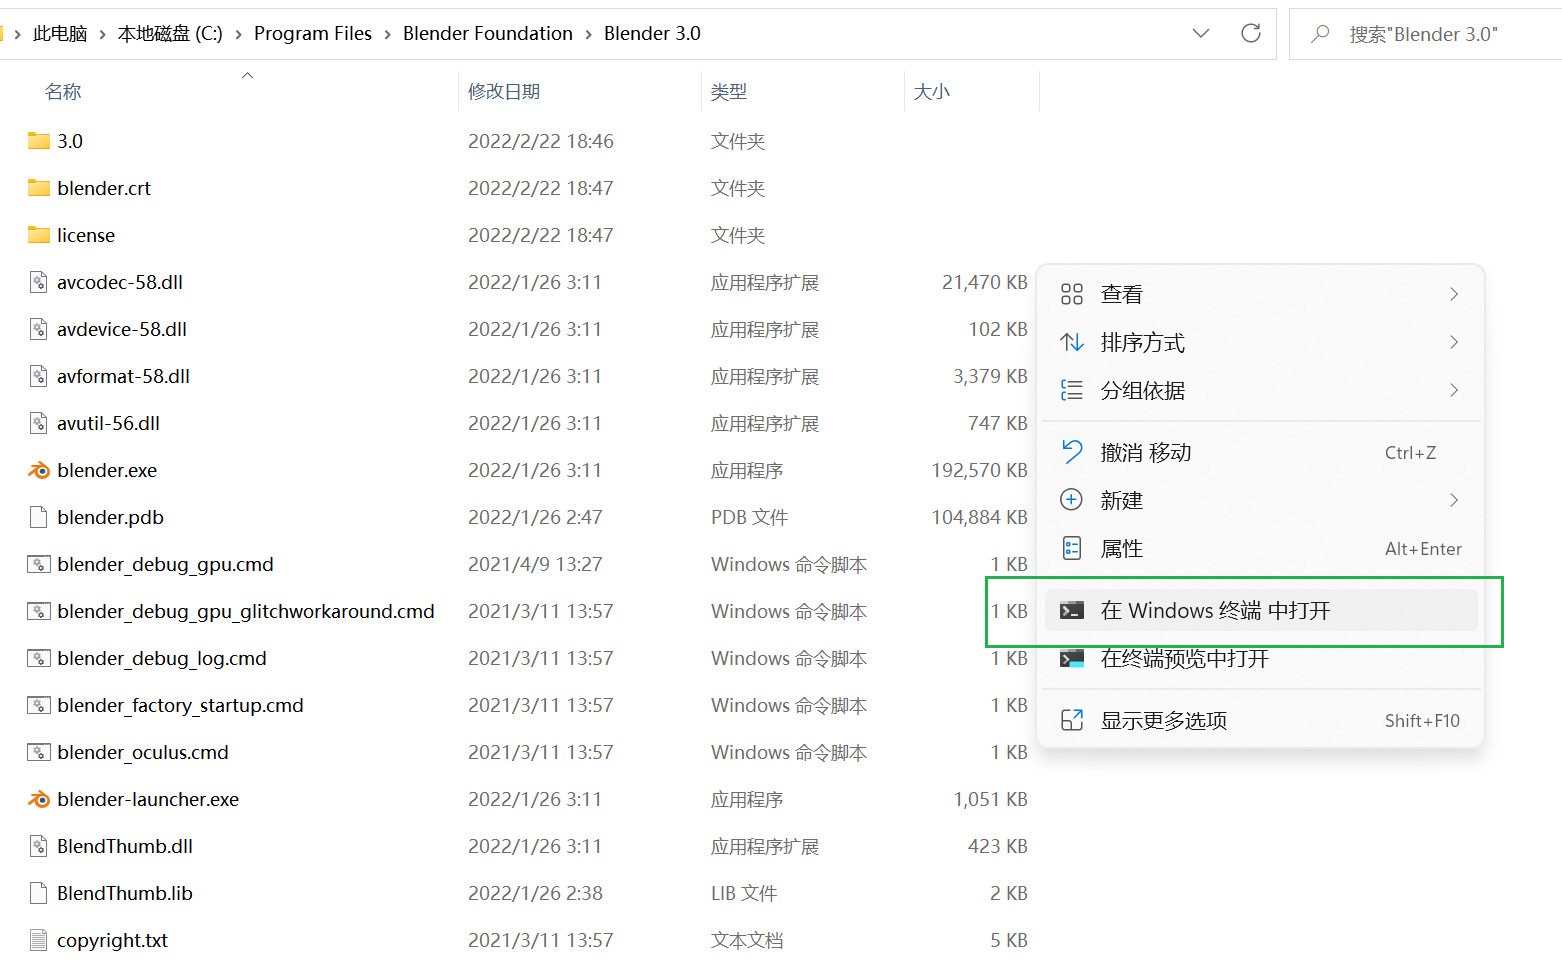Select 撤消 移动 in the context menu
The image size is (1562, 965).
1261,452
